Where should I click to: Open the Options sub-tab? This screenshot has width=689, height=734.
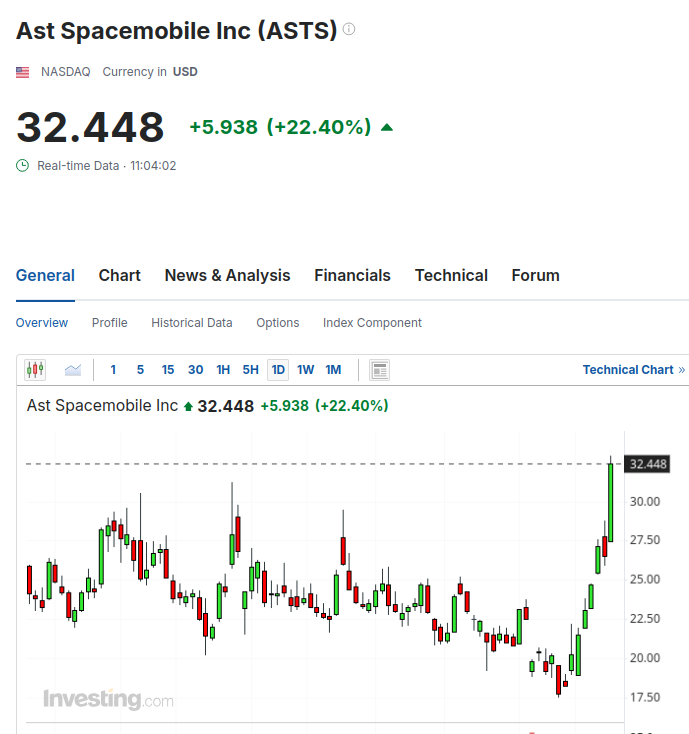point(278,323)
